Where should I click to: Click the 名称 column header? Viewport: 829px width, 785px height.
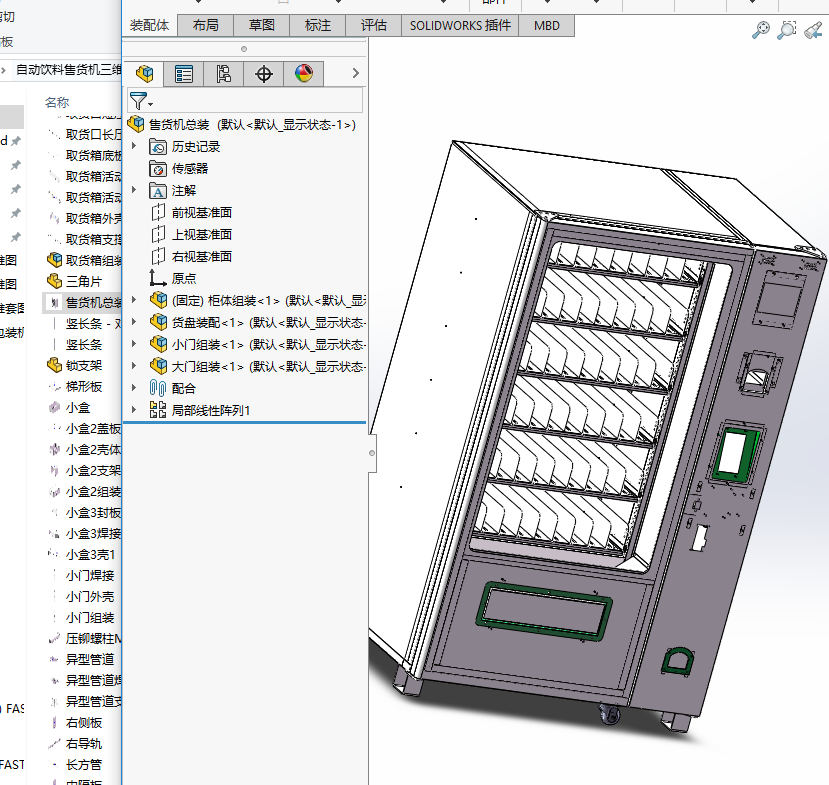[x=57, y=102]
